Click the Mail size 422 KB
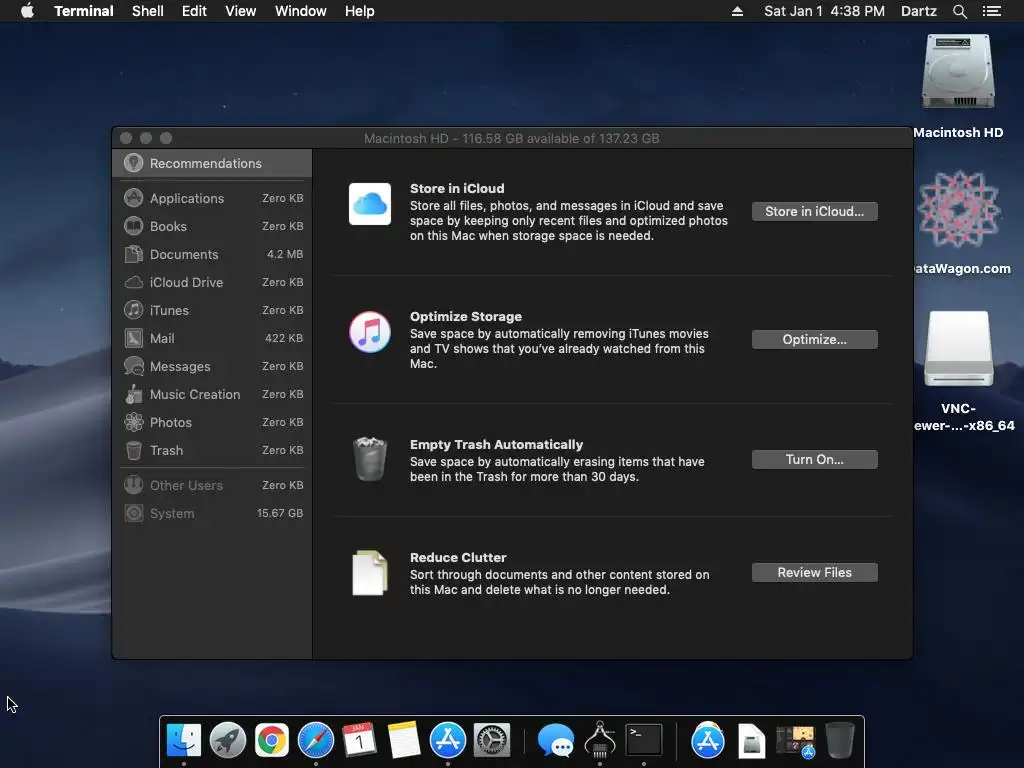The width and height of the screenshot is (1024, 768). tap(284, 338)
